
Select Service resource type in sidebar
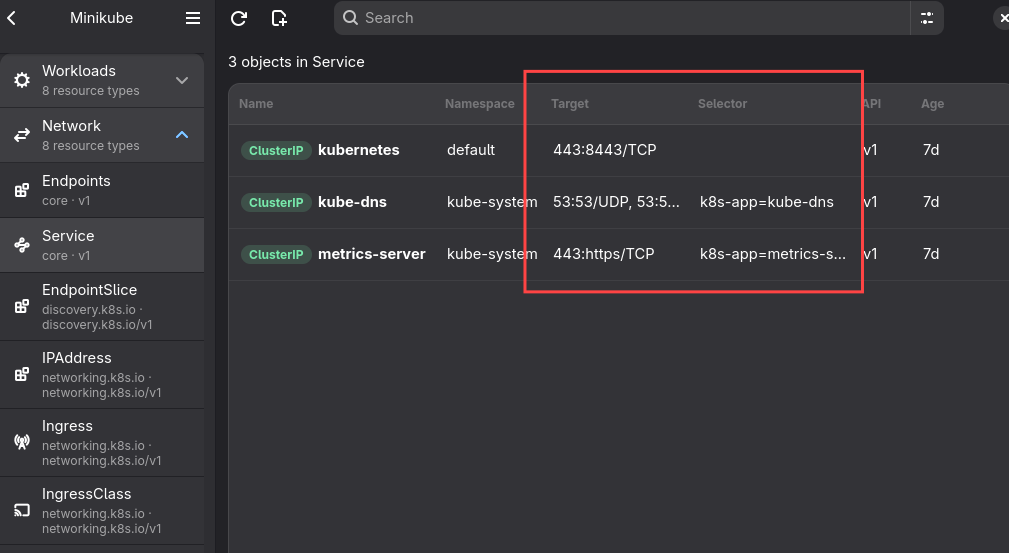pyautogui.click(x=102, y=245)
